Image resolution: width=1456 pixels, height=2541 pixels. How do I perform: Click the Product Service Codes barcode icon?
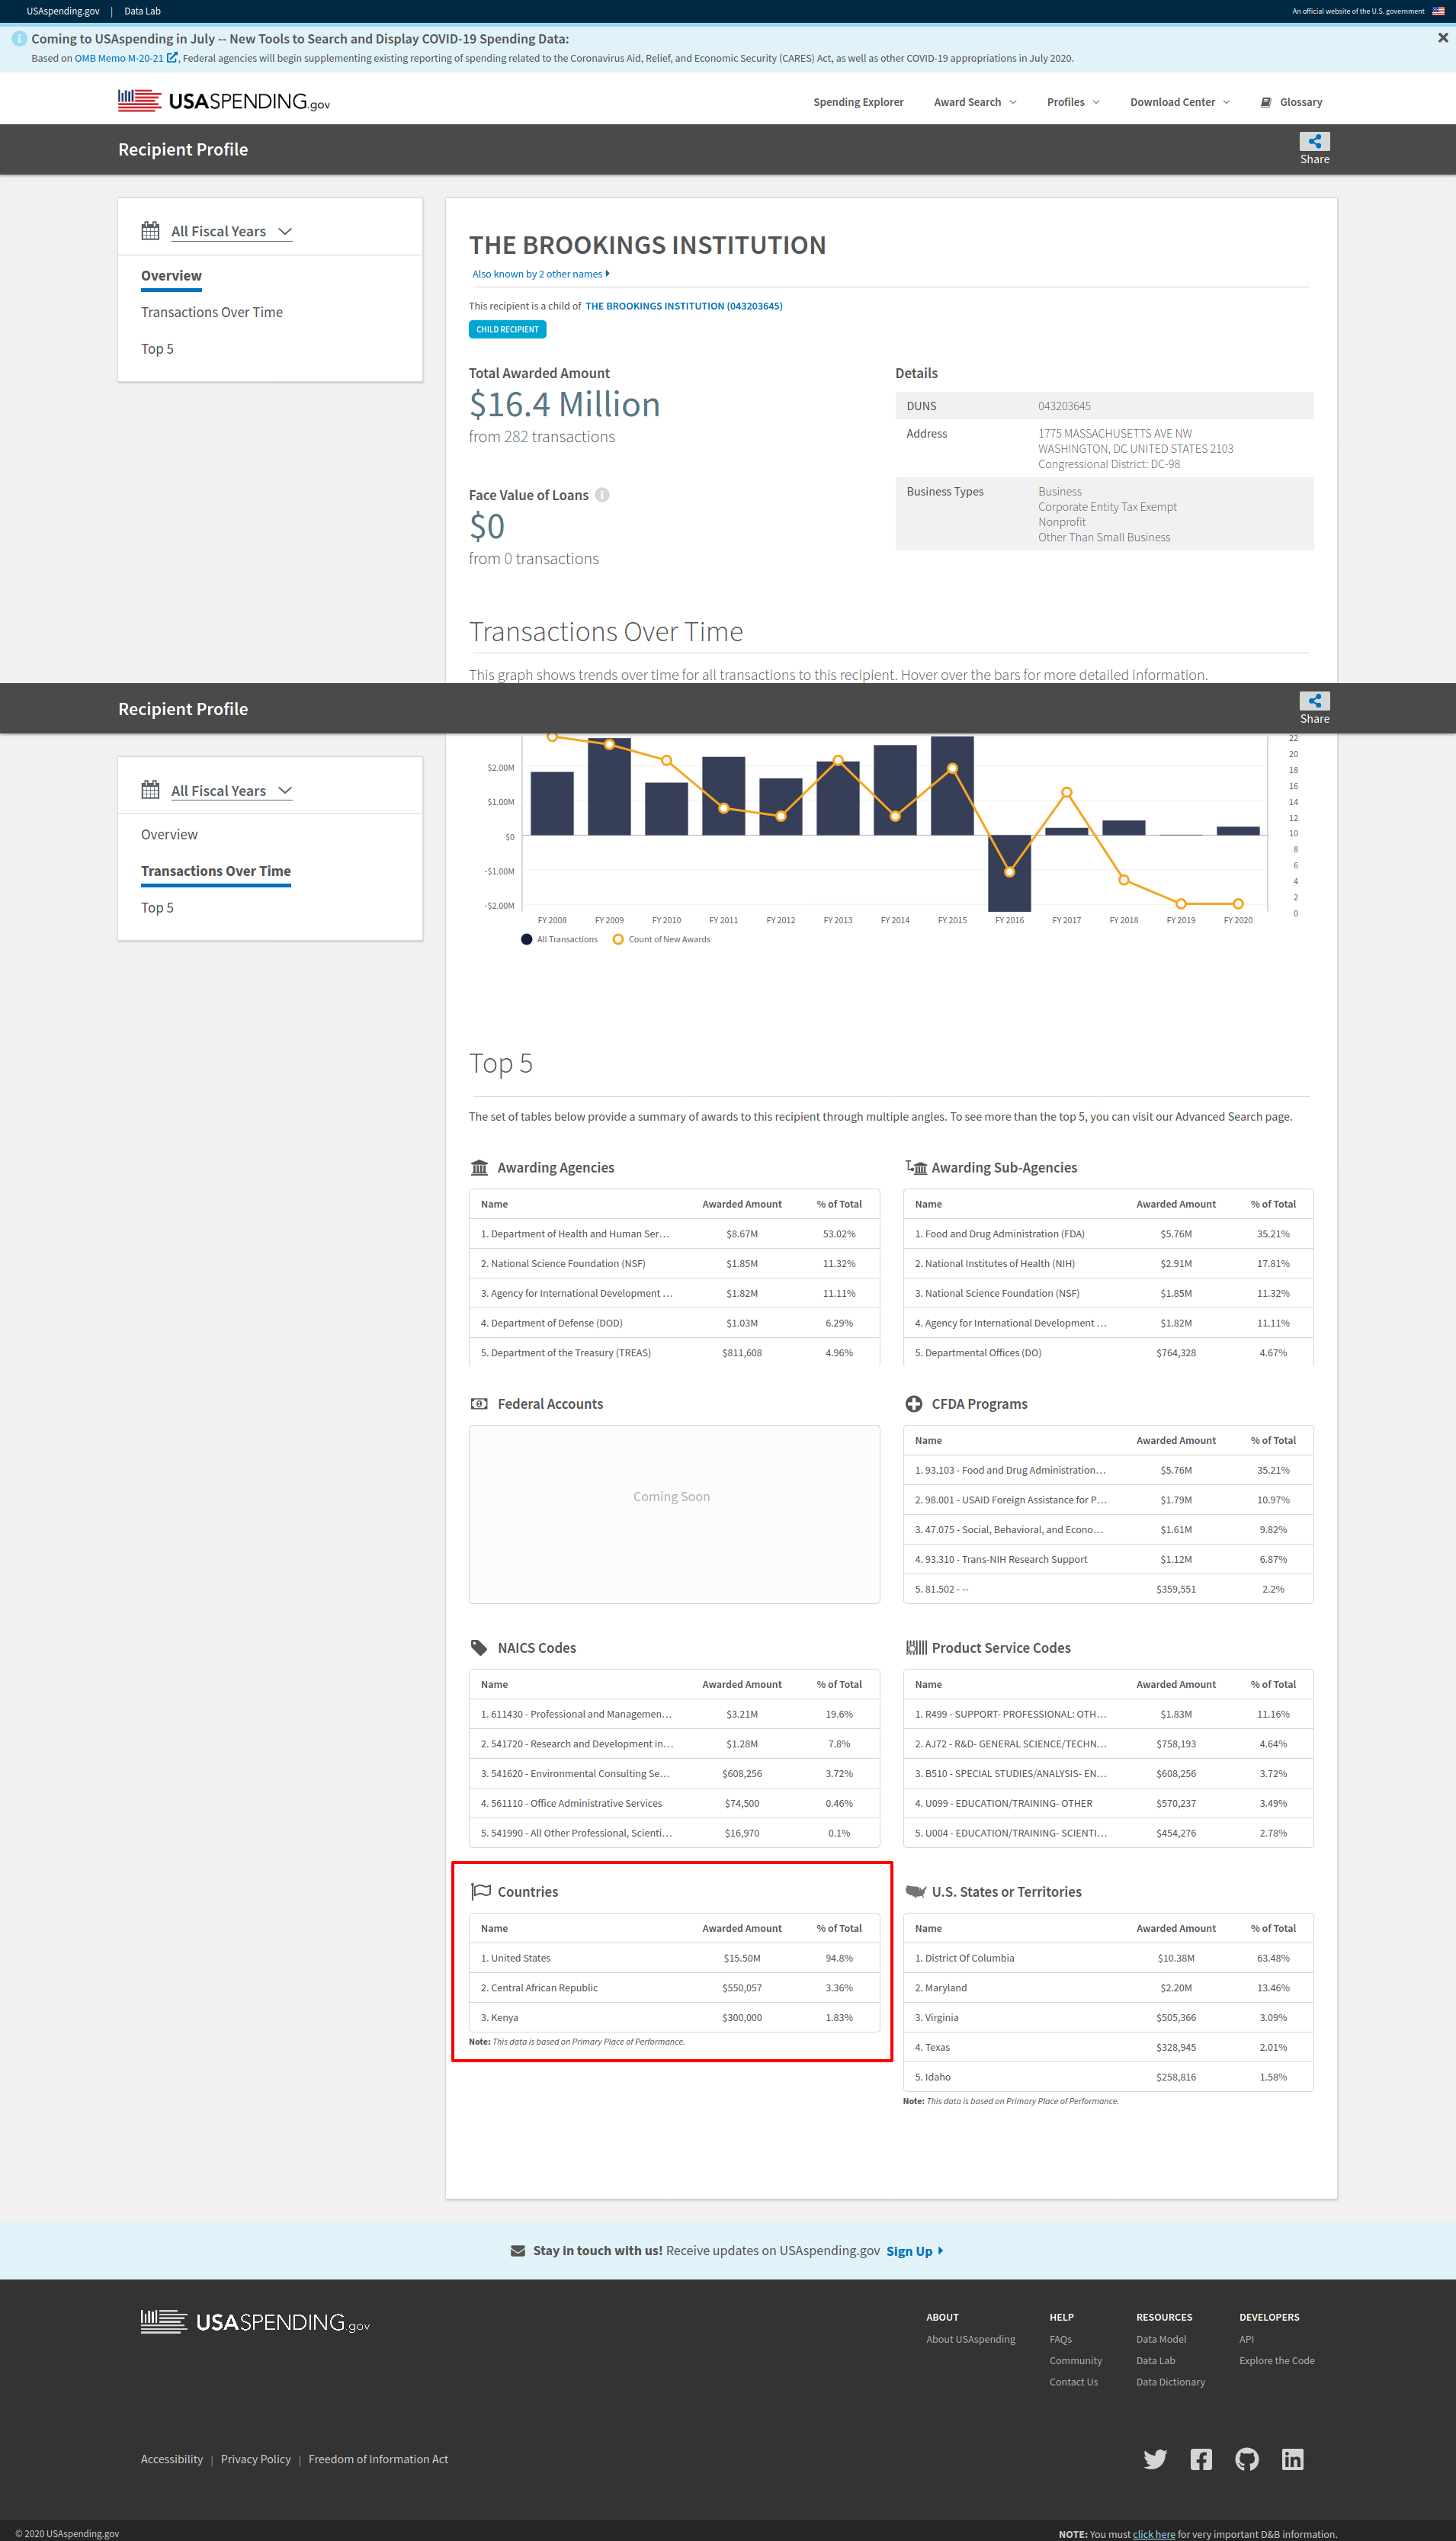point(916,1648)
